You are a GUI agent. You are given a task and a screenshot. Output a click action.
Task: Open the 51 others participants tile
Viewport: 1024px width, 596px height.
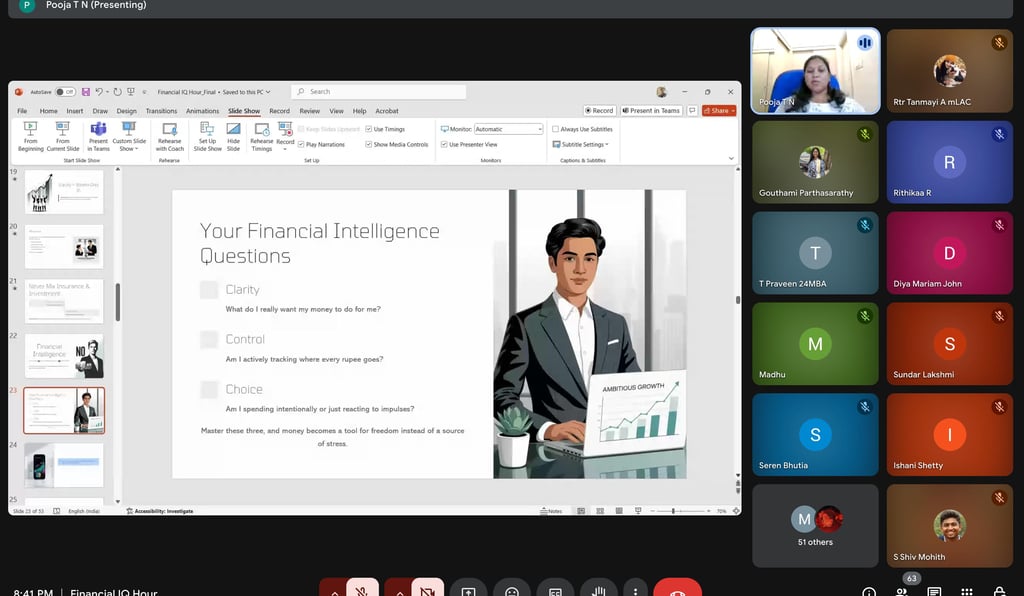(815, 525)
